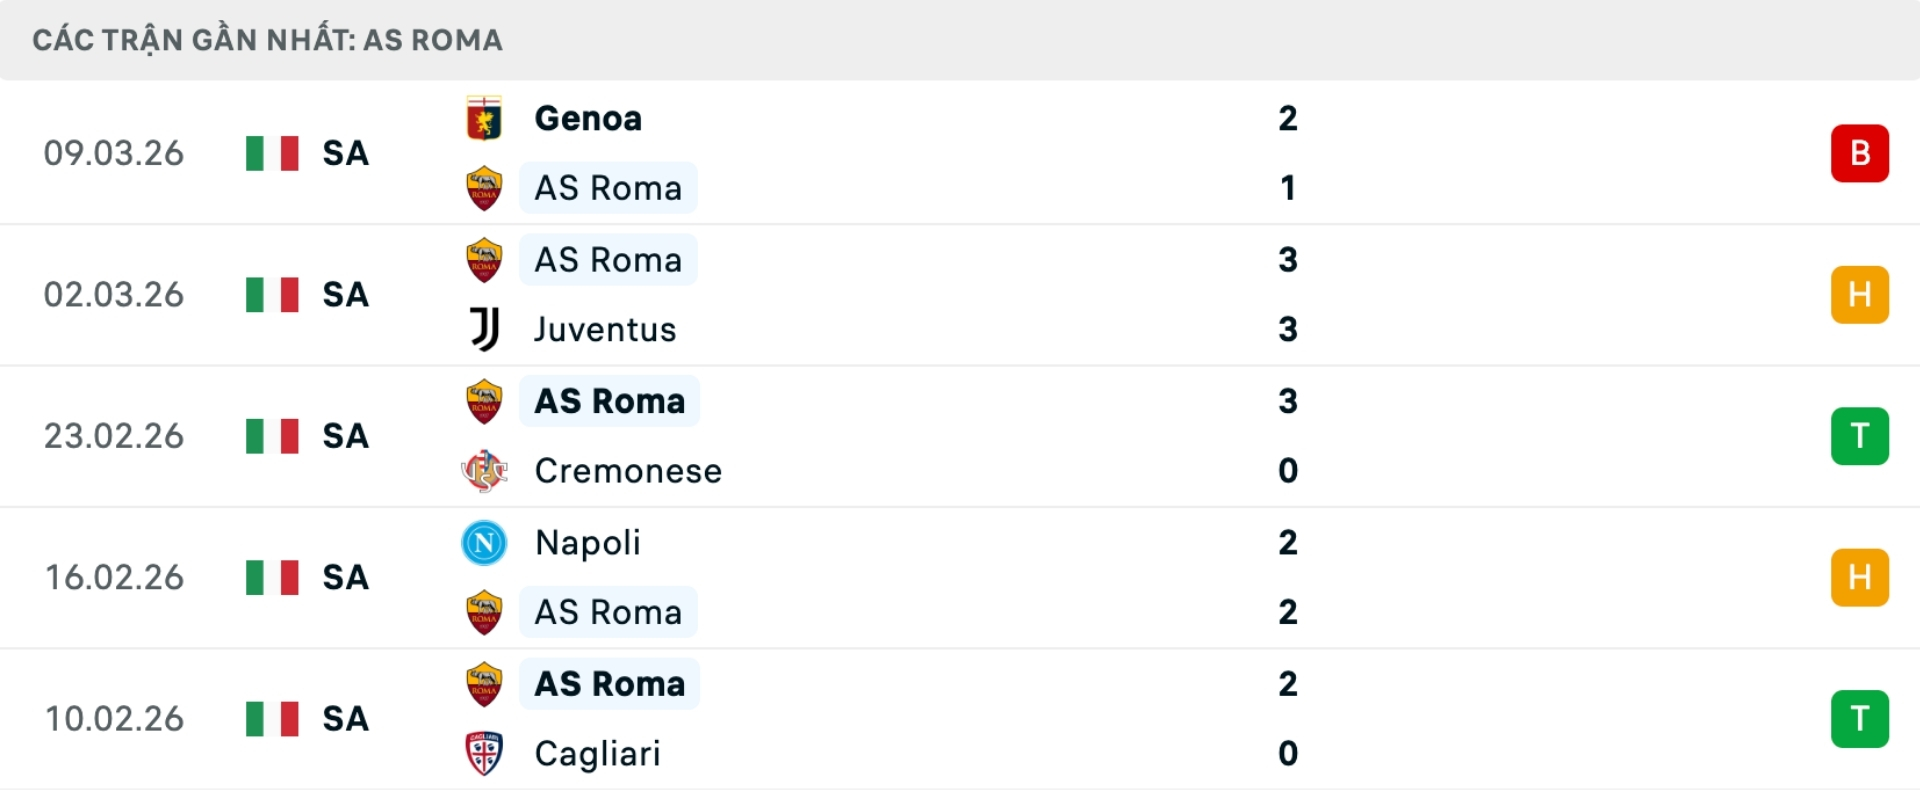The image size is (1920, 792).
Task: Select the AS Roma badge next to Genoa match
Action: tap(484, 188)
